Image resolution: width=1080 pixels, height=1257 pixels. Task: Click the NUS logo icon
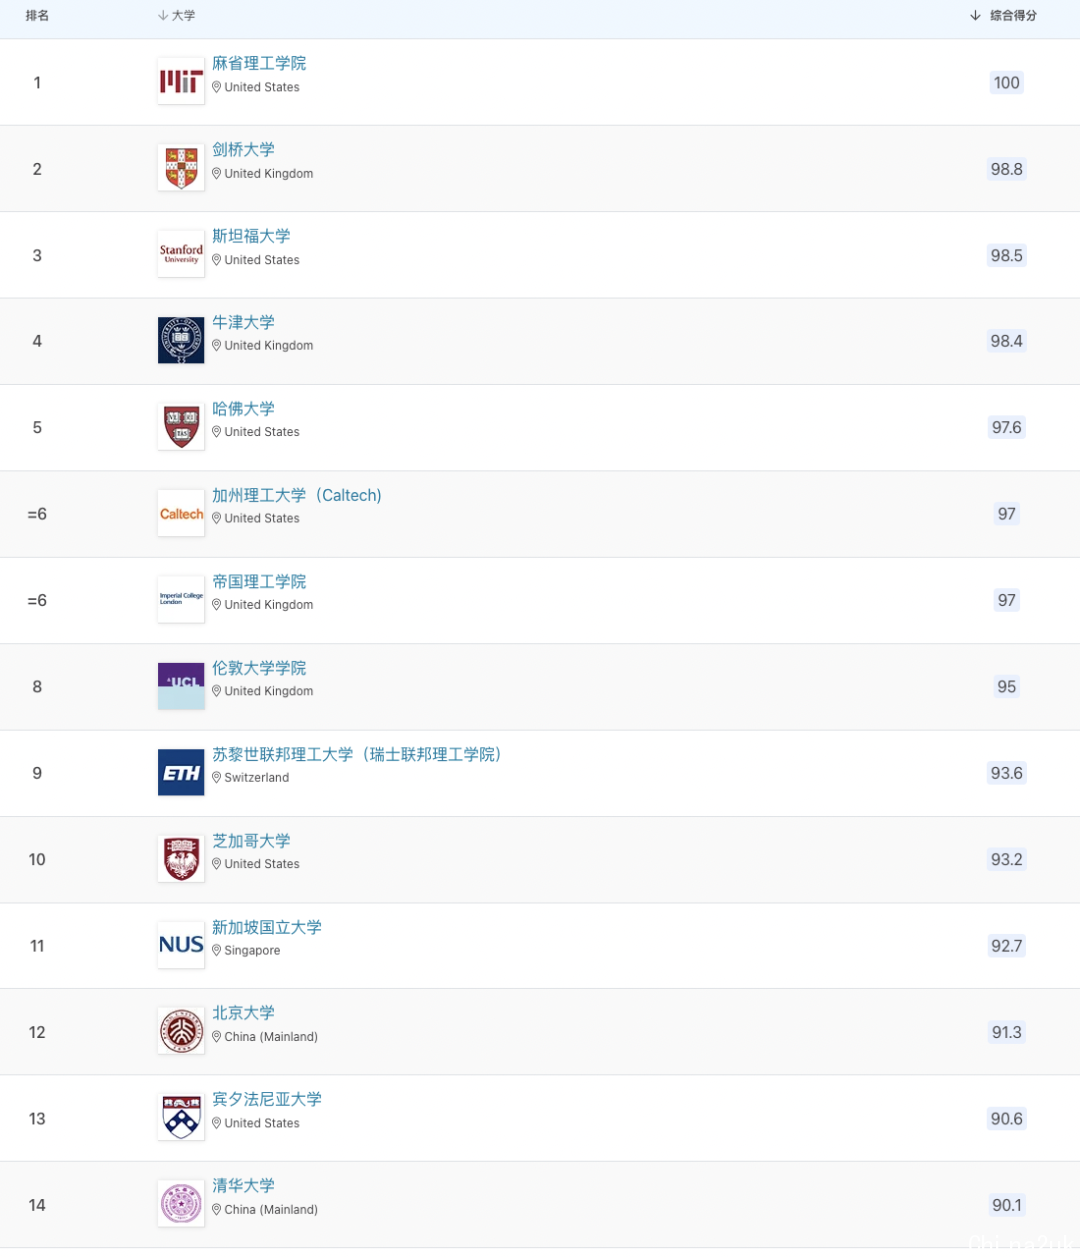[x=181, y=945]
